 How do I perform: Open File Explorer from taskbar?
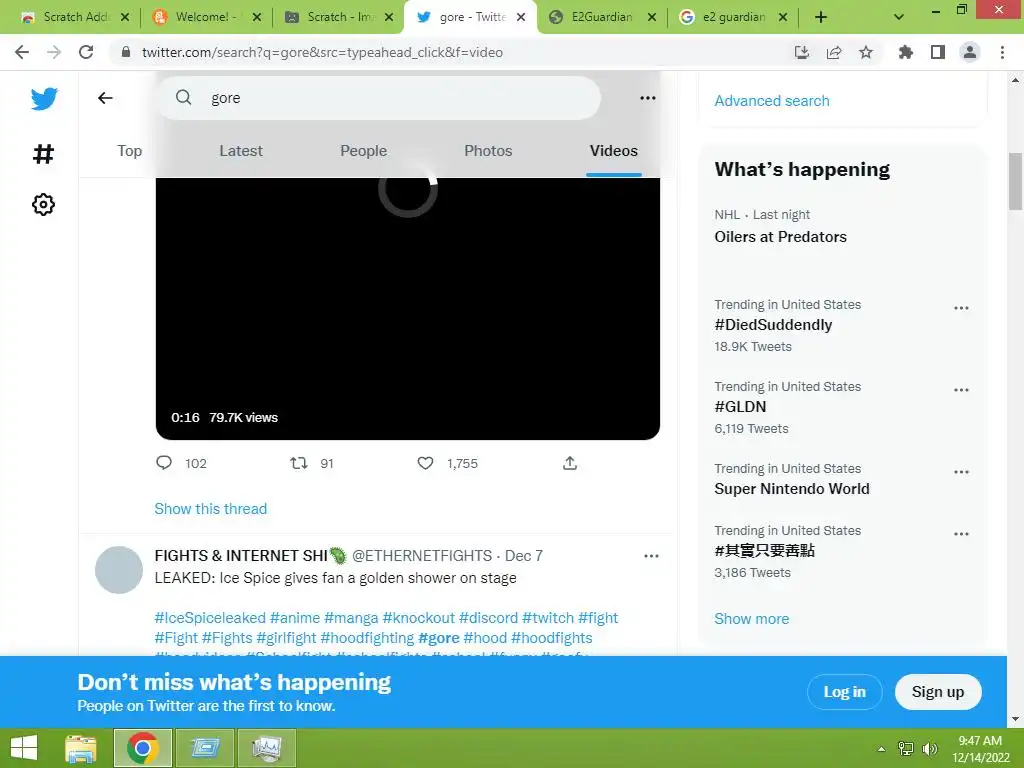81,748
